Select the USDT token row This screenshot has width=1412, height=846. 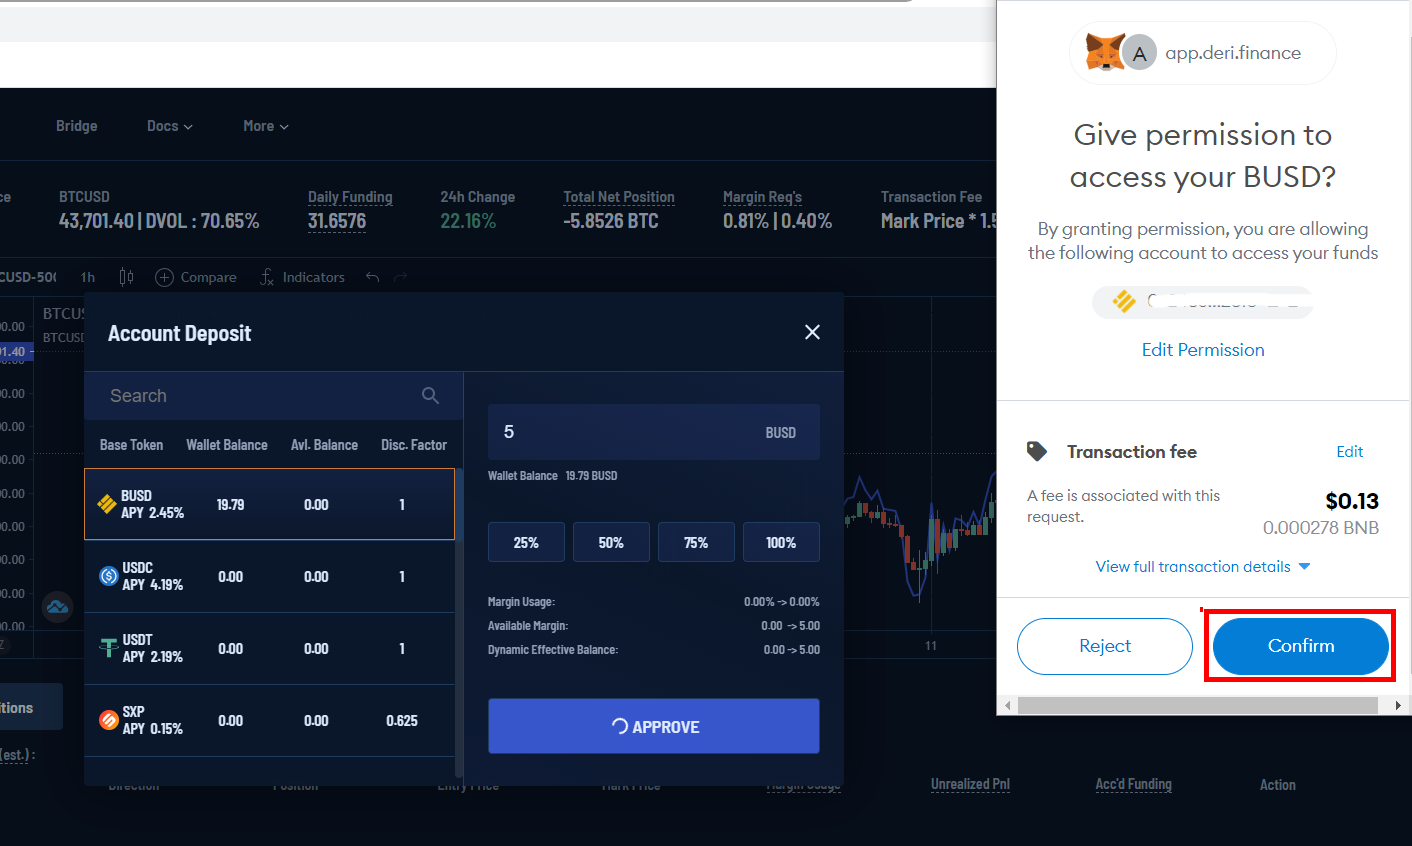[x=270, y=648]
